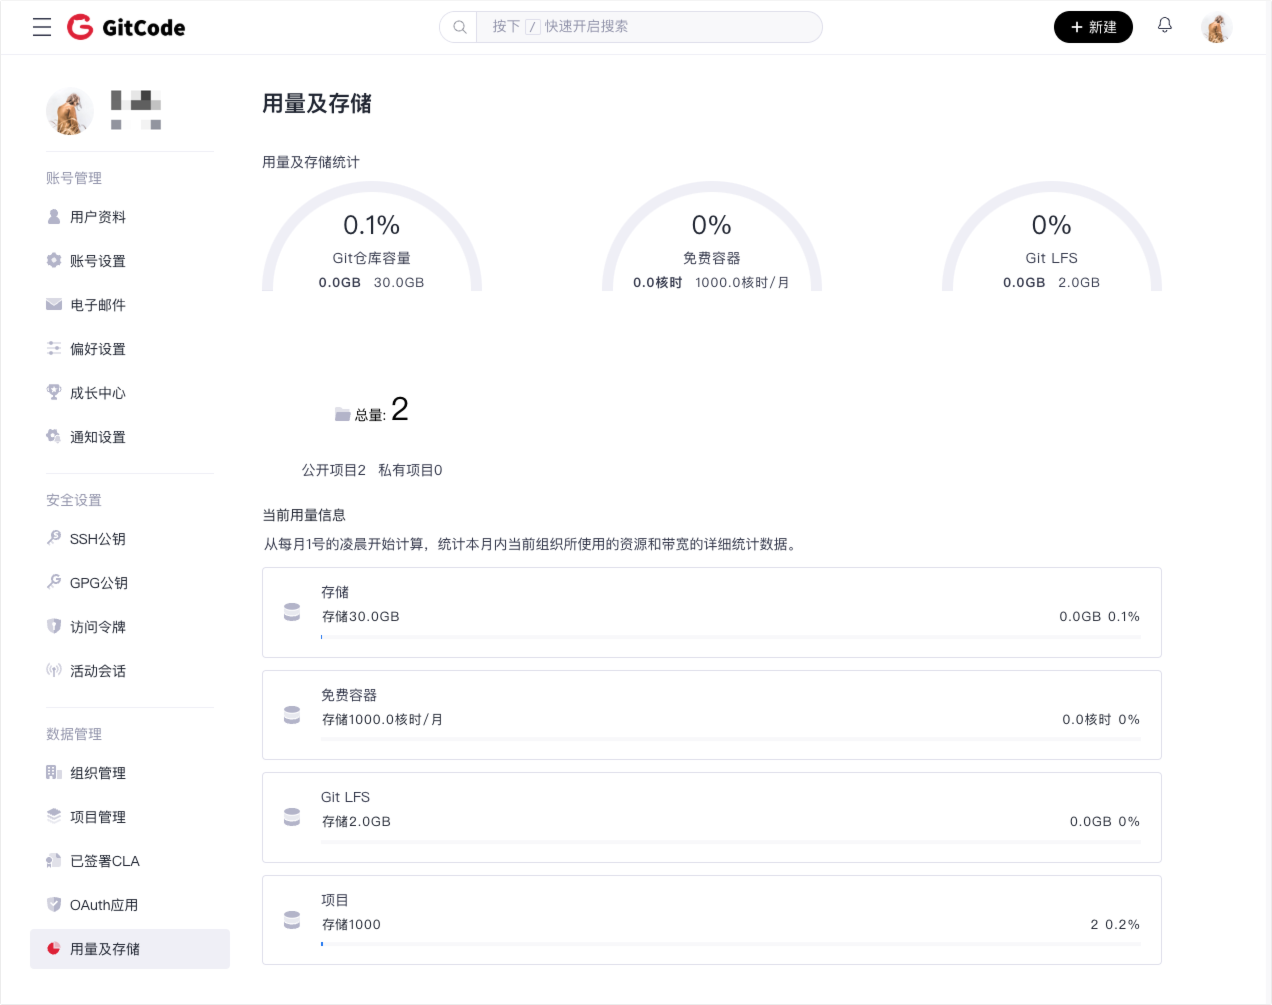Click the 存储 usage progress bar
1272x1005 pixels.
click(730, 637)
